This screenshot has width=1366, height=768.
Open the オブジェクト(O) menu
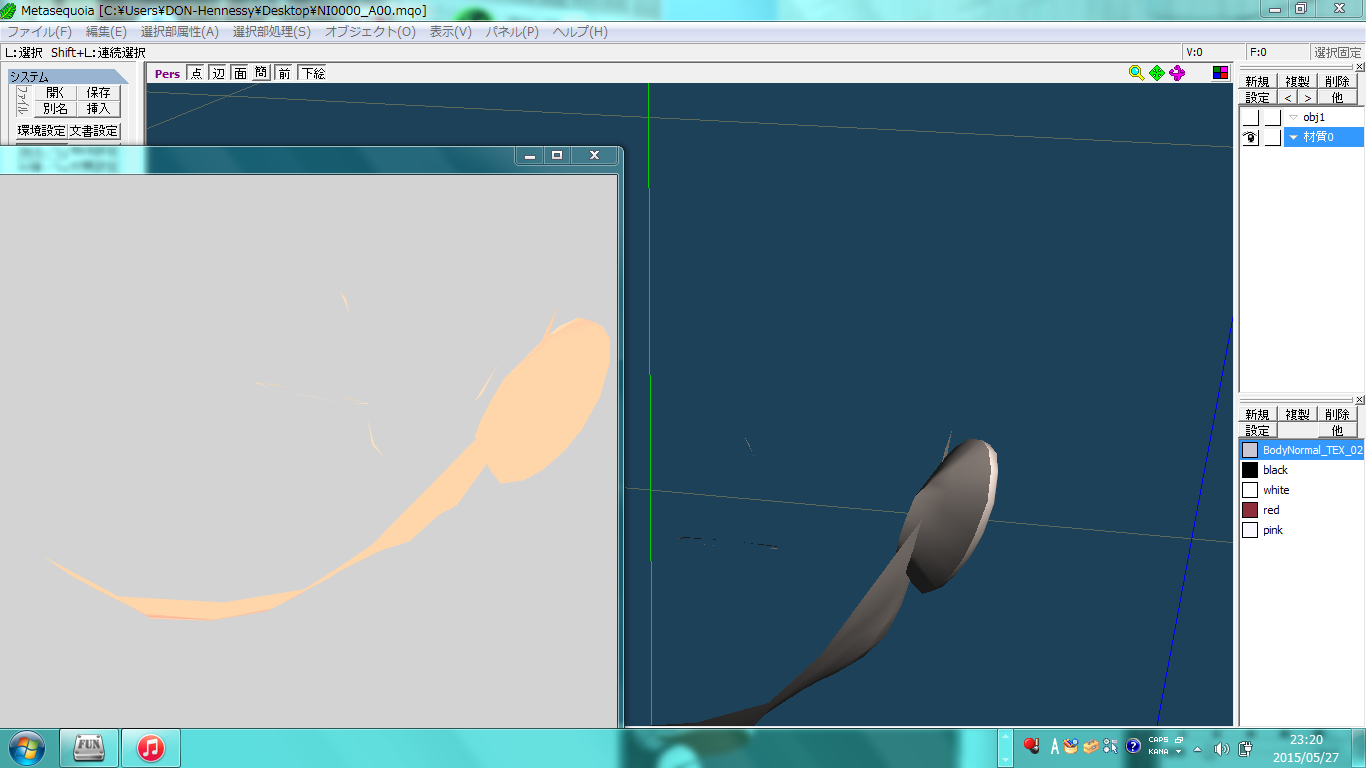point(370,32)
